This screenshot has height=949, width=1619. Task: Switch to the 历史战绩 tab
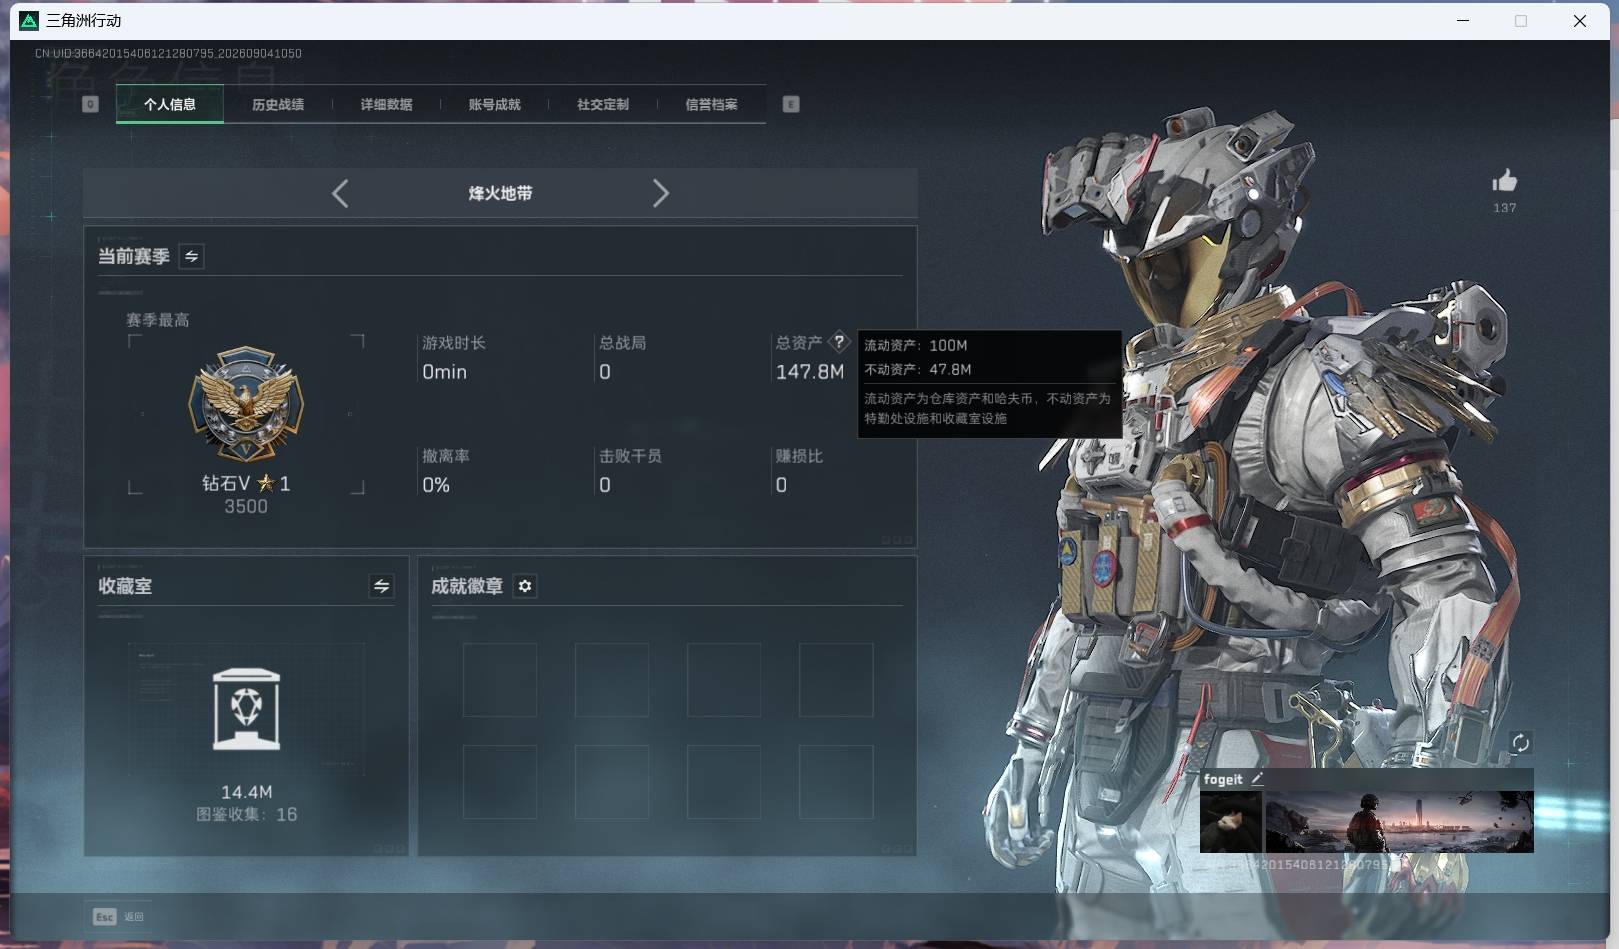tap(278, 104)
